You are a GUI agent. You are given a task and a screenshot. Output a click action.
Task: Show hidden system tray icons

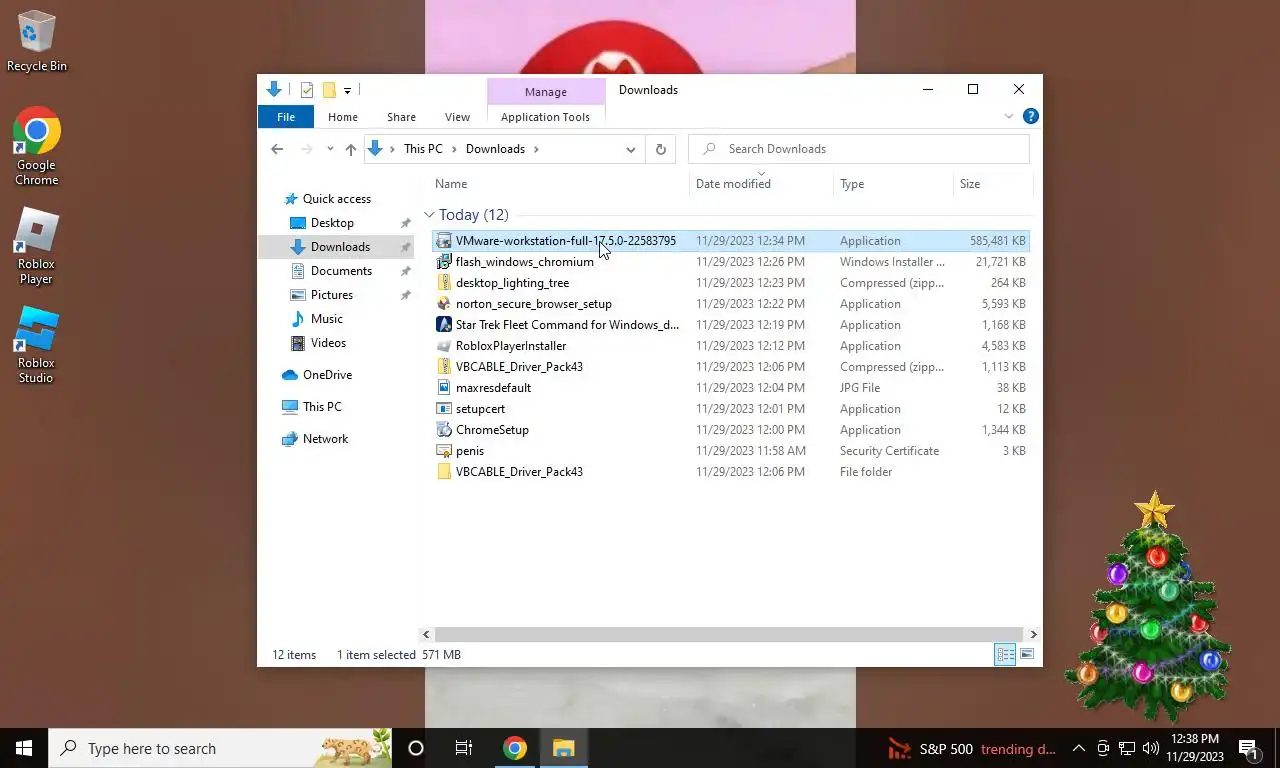pos(1079,748)
